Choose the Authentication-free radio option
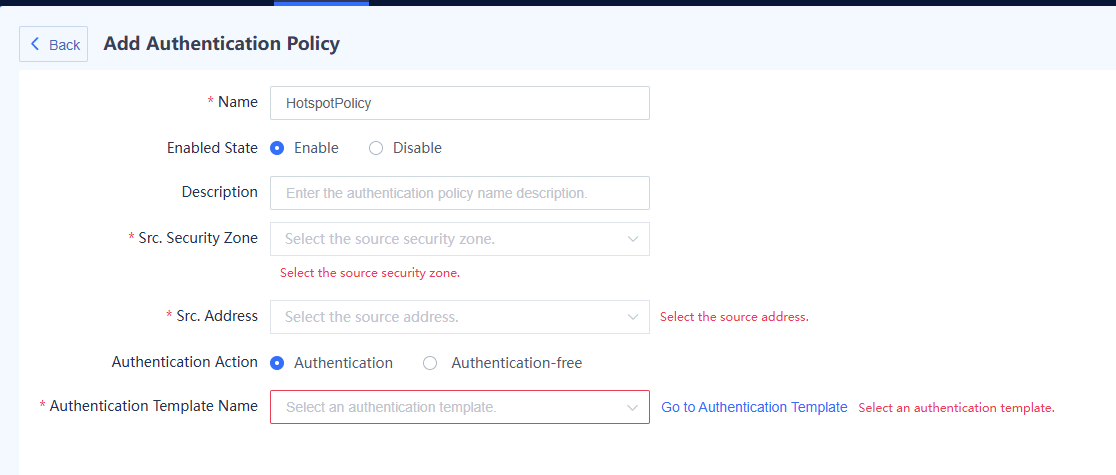 [x=430, y=363]
